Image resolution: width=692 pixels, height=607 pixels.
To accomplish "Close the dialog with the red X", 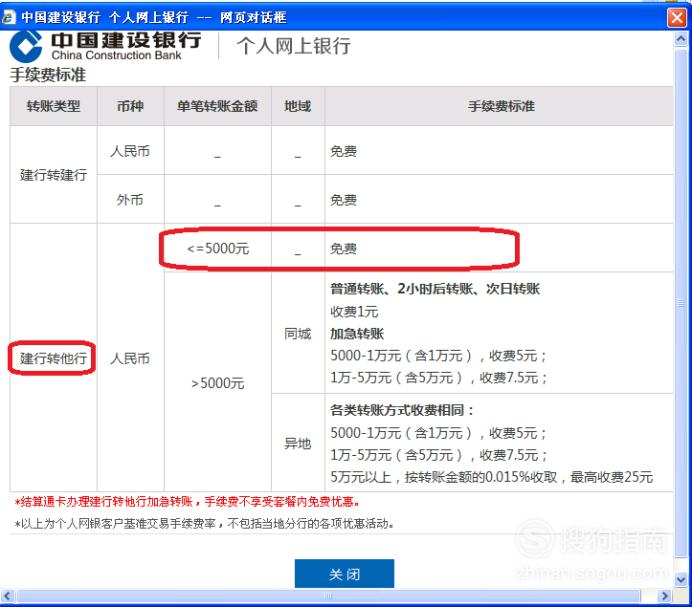I will coord(677,18).
